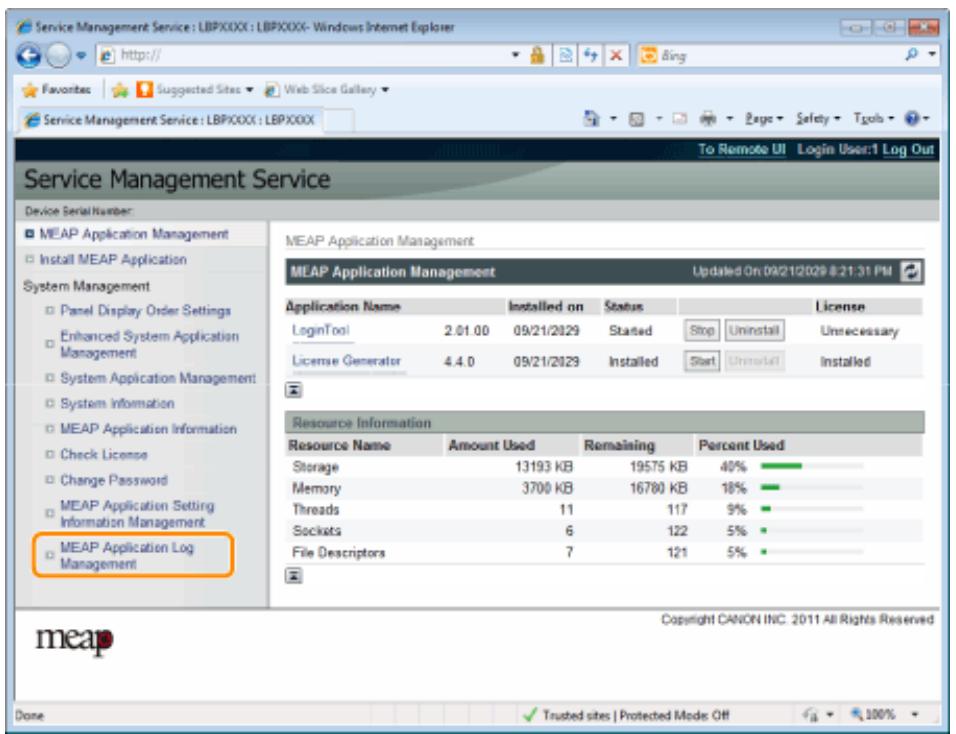Open Change Password link
Image resolution: width=956 pixels, height=734 pixels.
pos(113,480)
